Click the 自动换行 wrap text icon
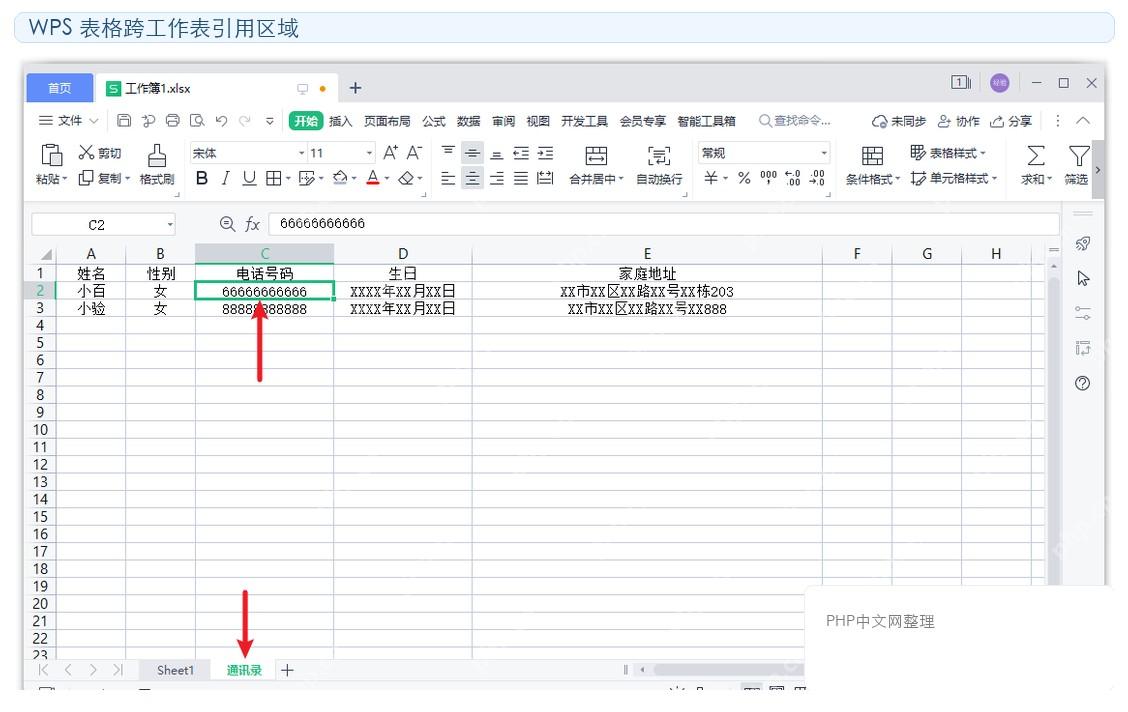This screenshot has height=712, width=1128. tap(659, 155)
